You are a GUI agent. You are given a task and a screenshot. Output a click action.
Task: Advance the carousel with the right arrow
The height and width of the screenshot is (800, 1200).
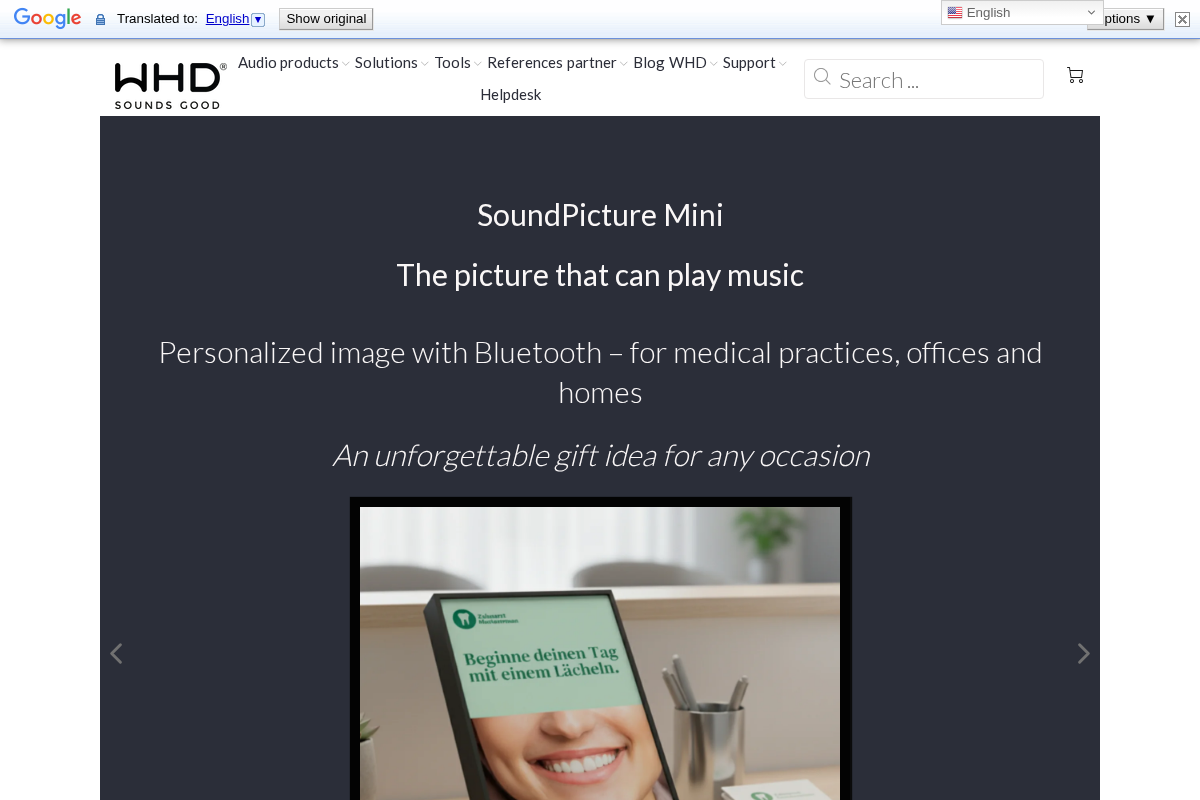pos(1084,653)
